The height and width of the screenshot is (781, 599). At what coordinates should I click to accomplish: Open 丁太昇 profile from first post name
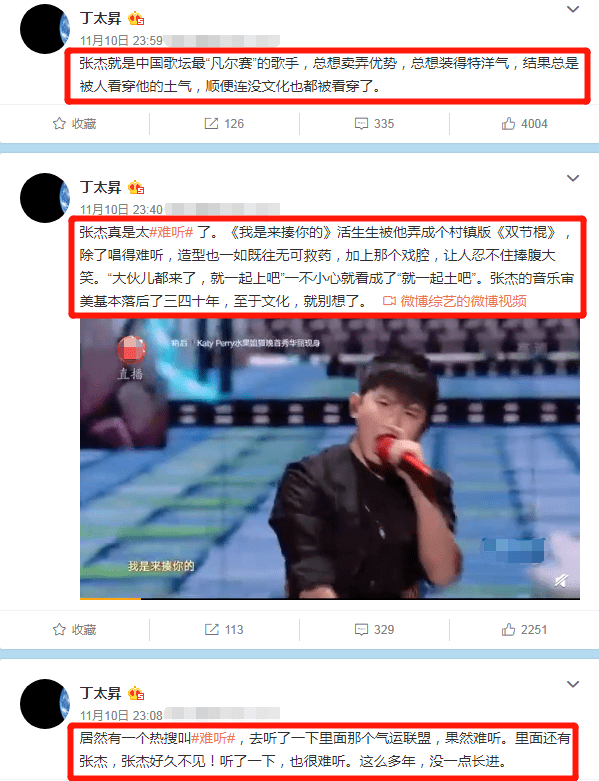point(101,18)
